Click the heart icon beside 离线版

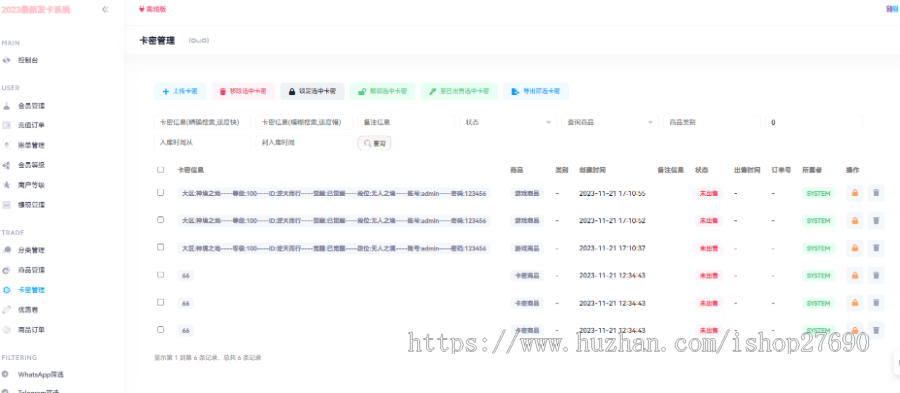click(142, 9)
